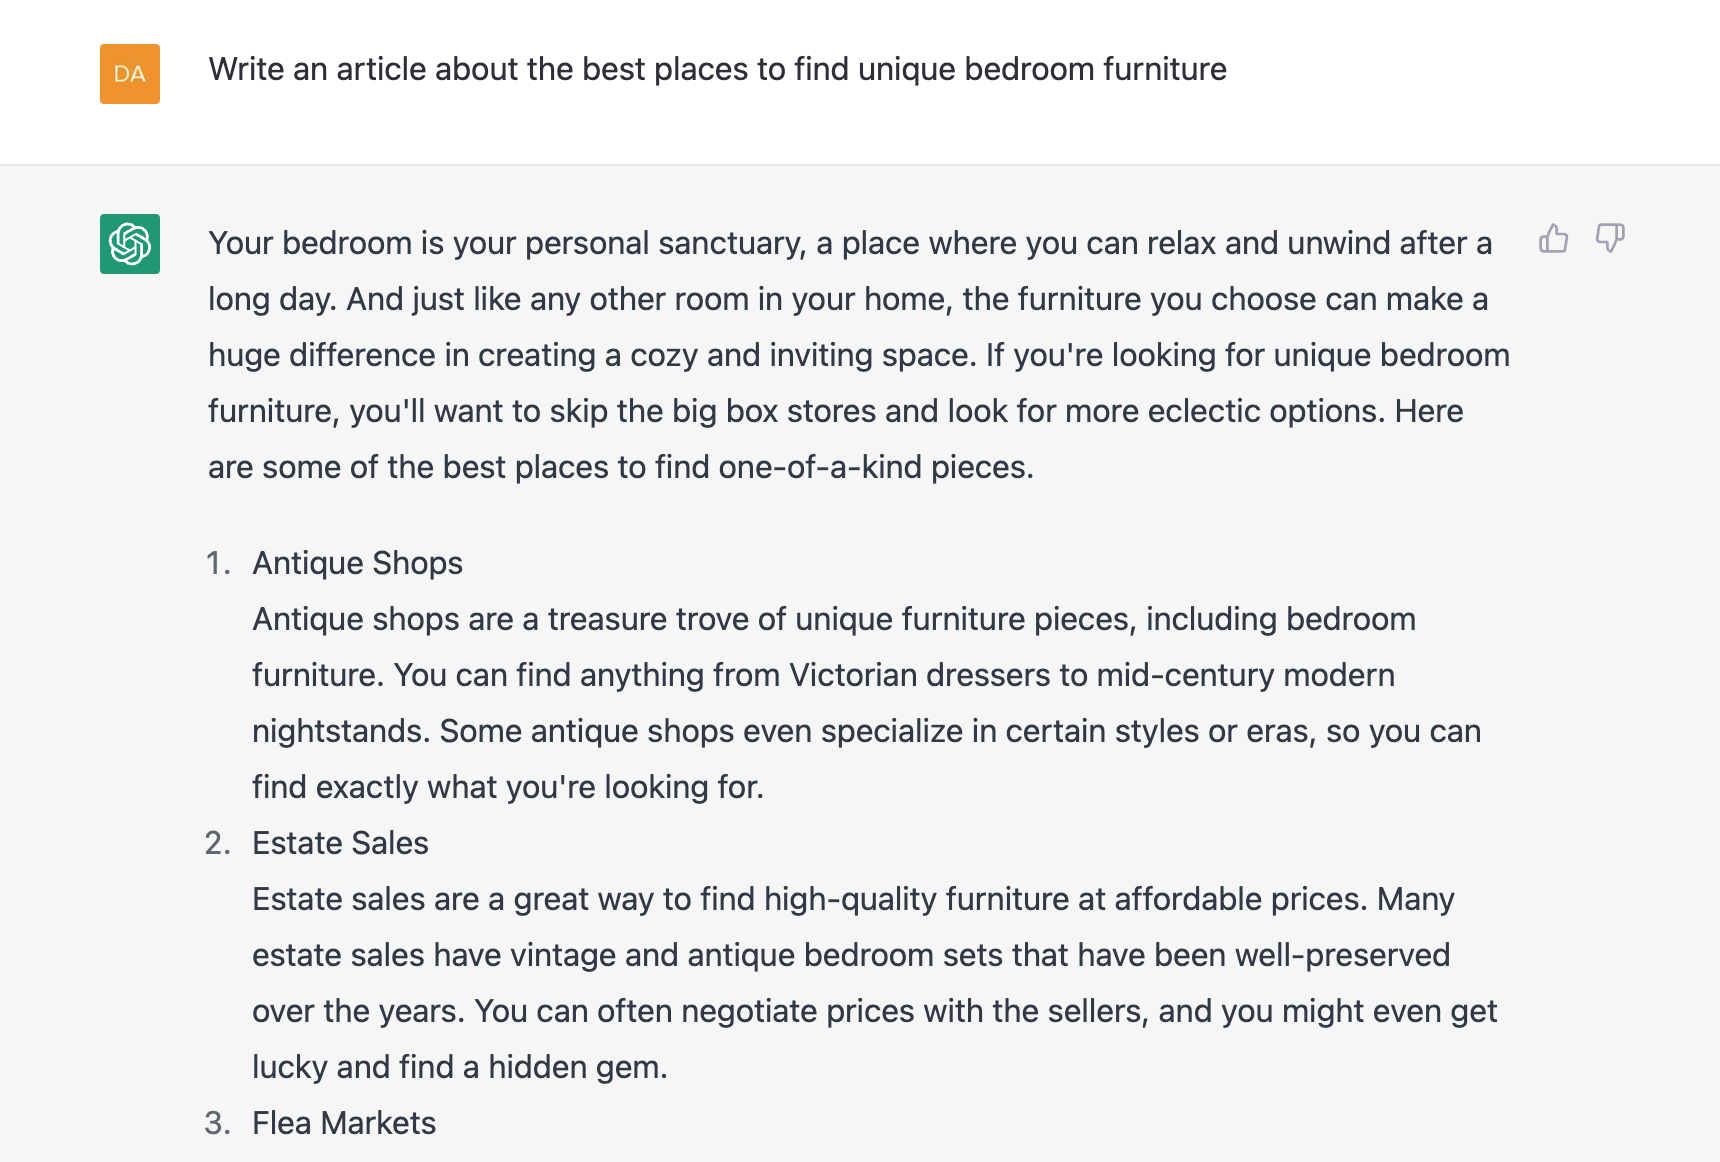Click the words 'Victorian dressers' in the response
Viewport: 1720px width, 1162px height.
point(919,675)
